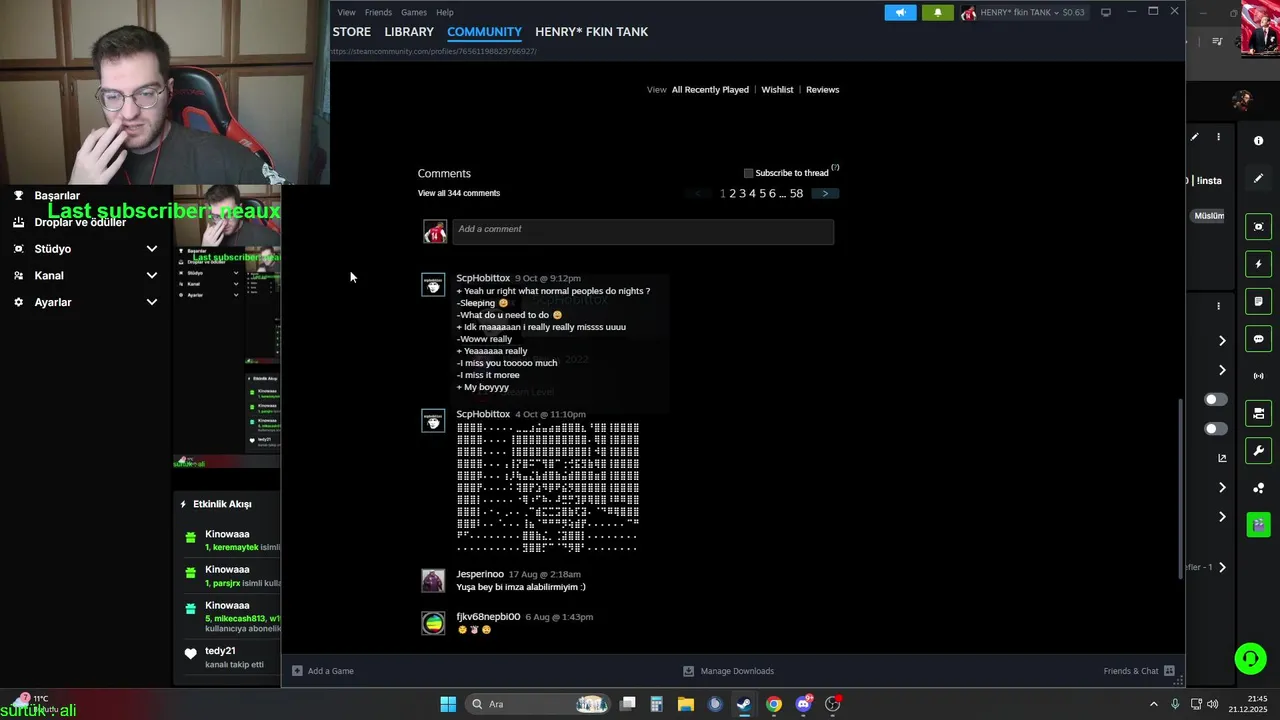Click the Windows Start button
1280x720 pixels.
[x=448, y=704]
